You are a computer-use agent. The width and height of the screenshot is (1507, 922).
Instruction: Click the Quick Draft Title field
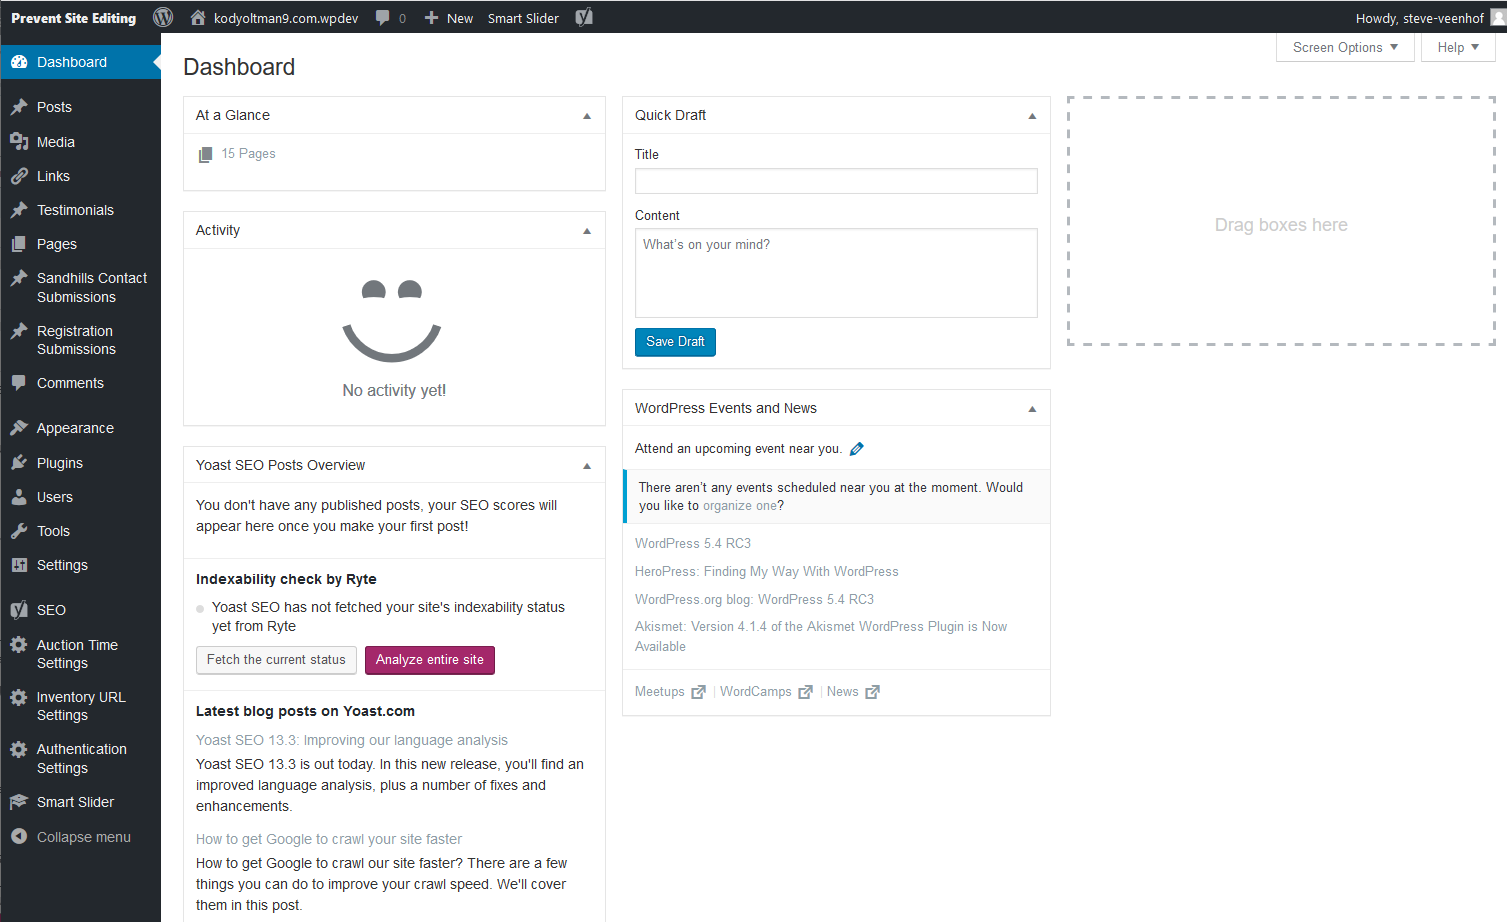pyautogui.click(x=836, y=181)
